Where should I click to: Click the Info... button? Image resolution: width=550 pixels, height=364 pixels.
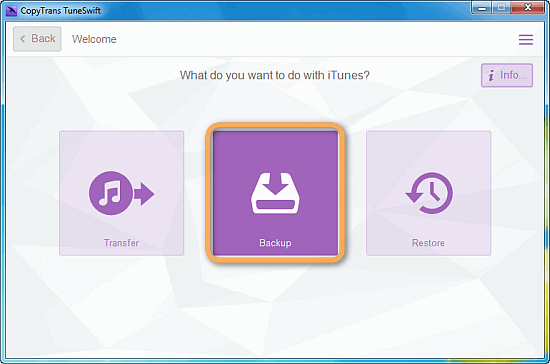(507, 75)
